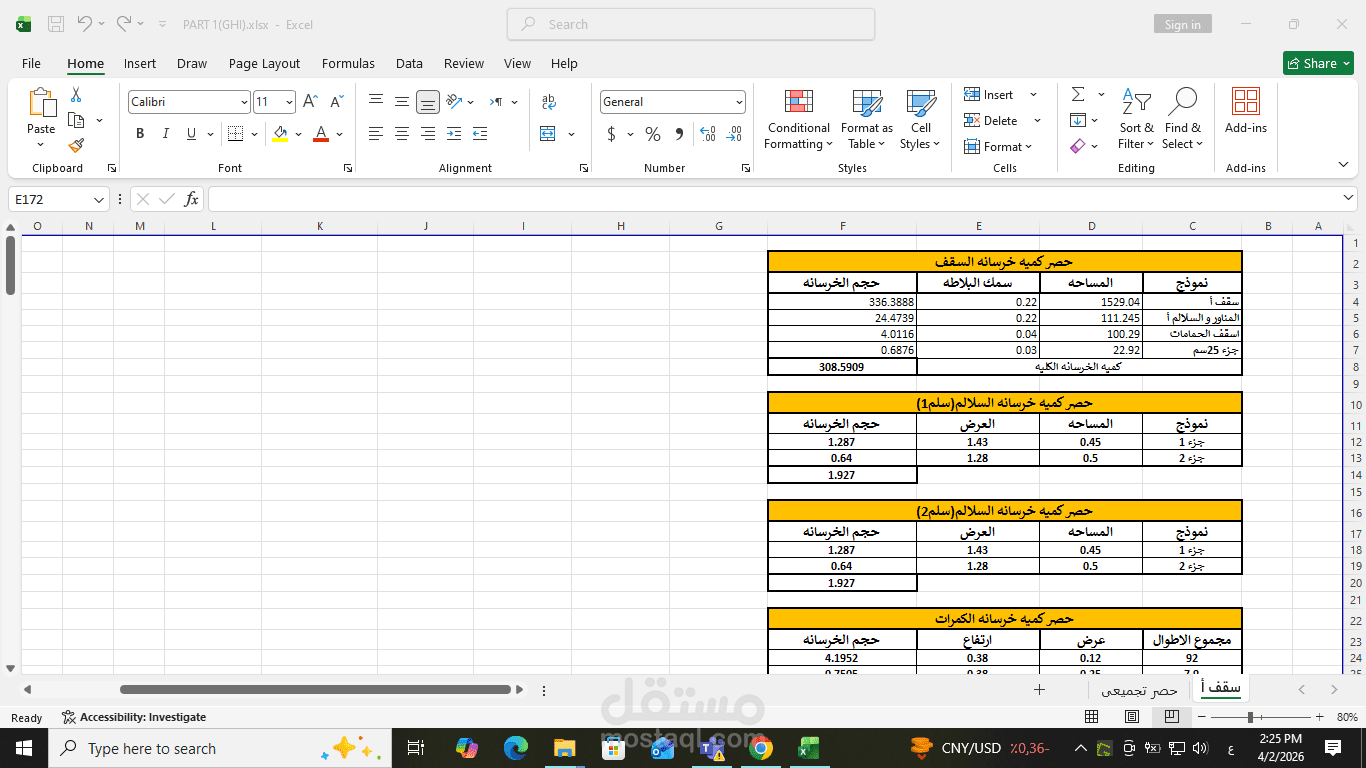Open Cell Styles gallery
This screenshot has width=1366, height=768.
920,120
